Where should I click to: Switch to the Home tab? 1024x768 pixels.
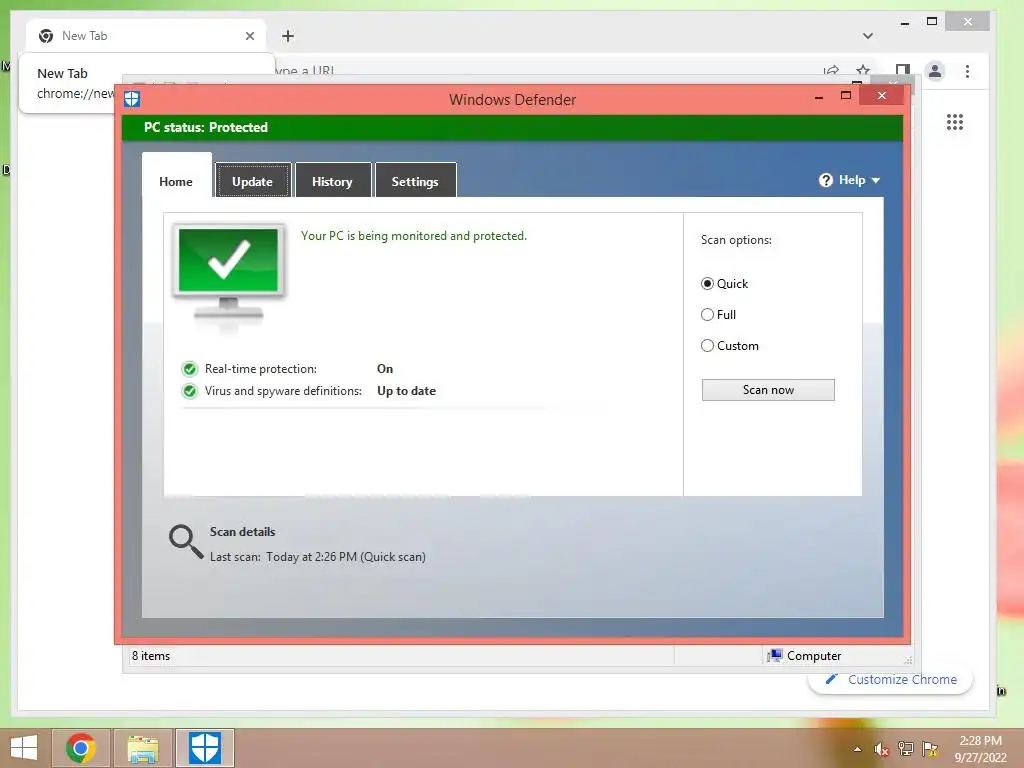pos(176,181)
